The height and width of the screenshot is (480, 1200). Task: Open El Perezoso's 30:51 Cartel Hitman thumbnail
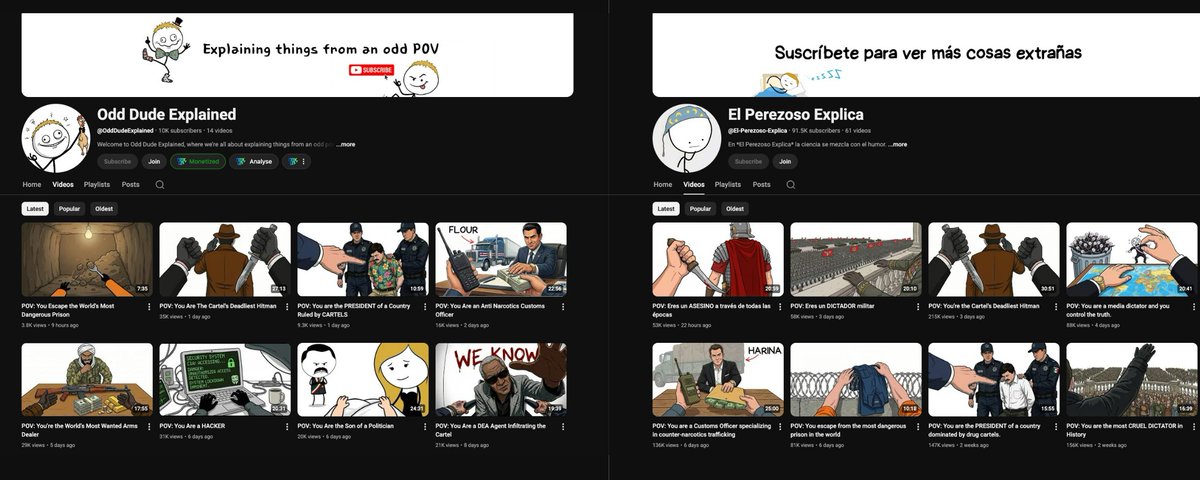click(994, 260)
